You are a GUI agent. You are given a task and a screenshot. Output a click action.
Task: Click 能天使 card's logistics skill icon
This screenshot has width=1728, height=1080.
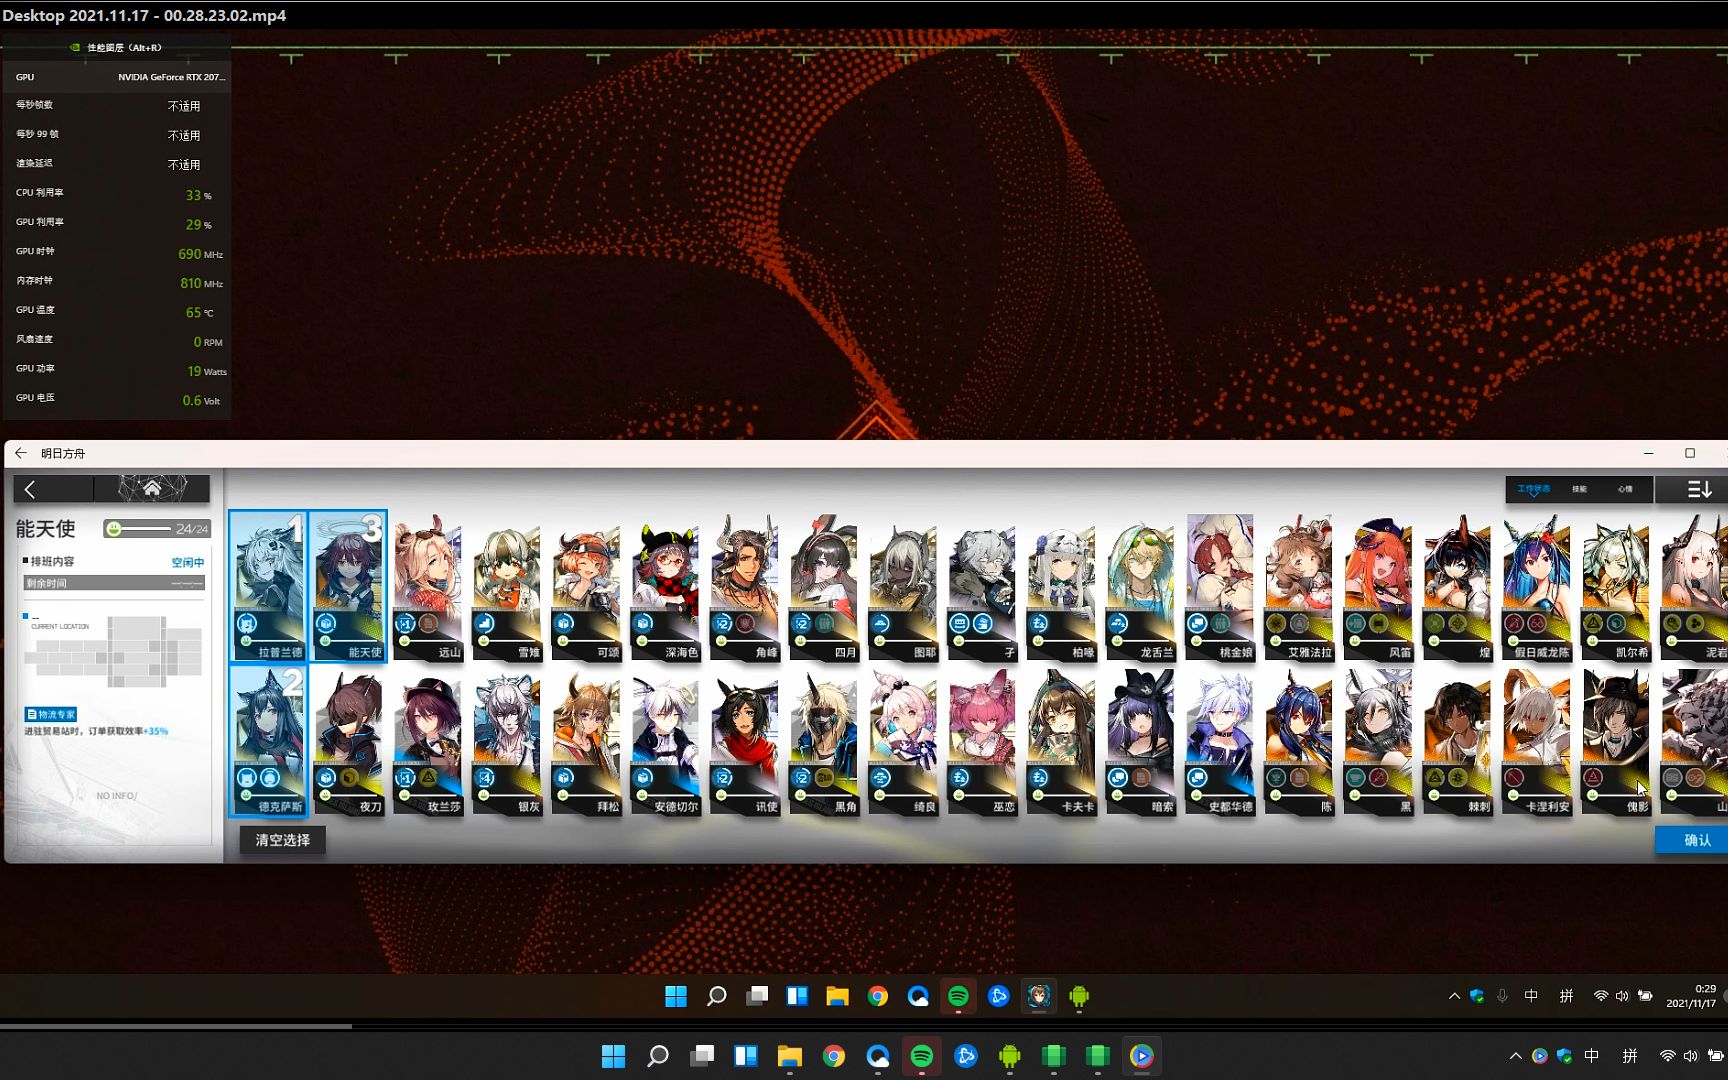[326, 624]
